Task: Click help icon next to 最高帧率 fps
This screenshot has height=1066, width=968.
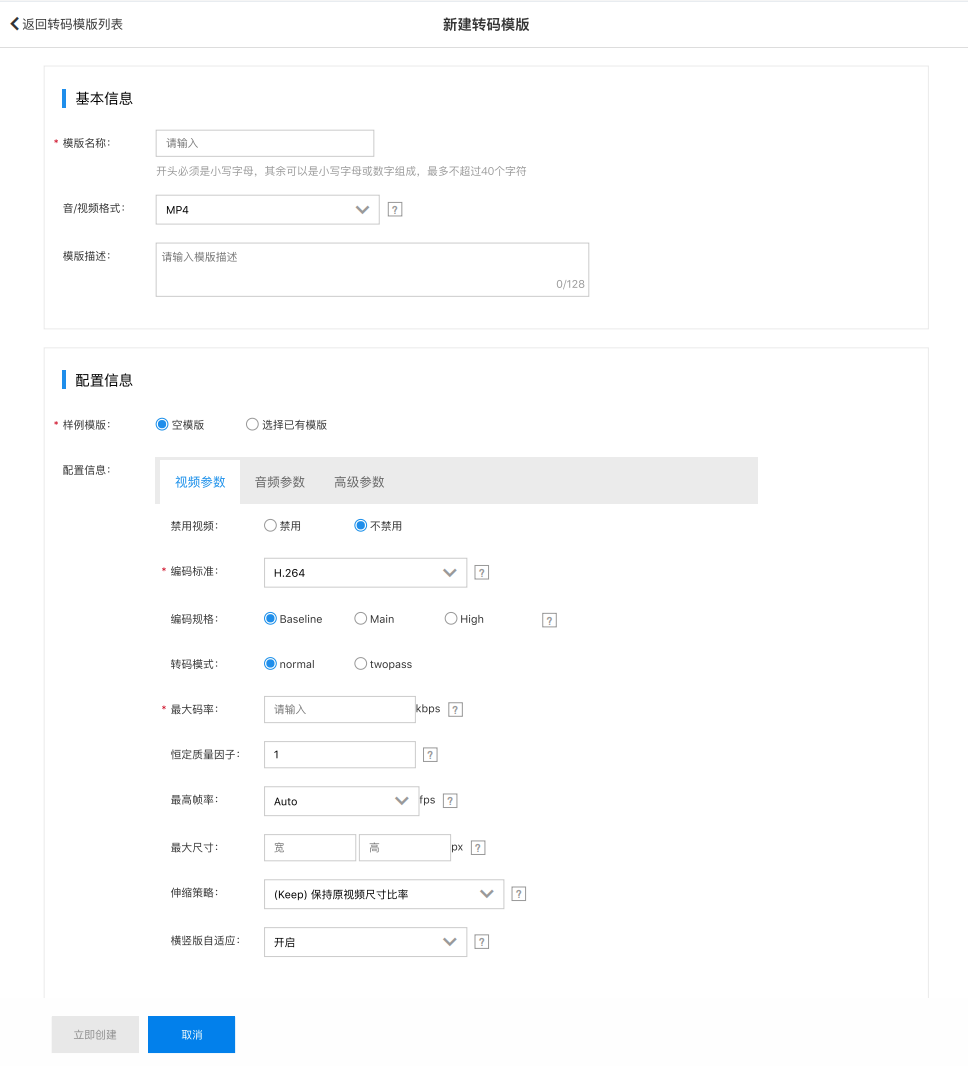Action: tap(450, 801)
